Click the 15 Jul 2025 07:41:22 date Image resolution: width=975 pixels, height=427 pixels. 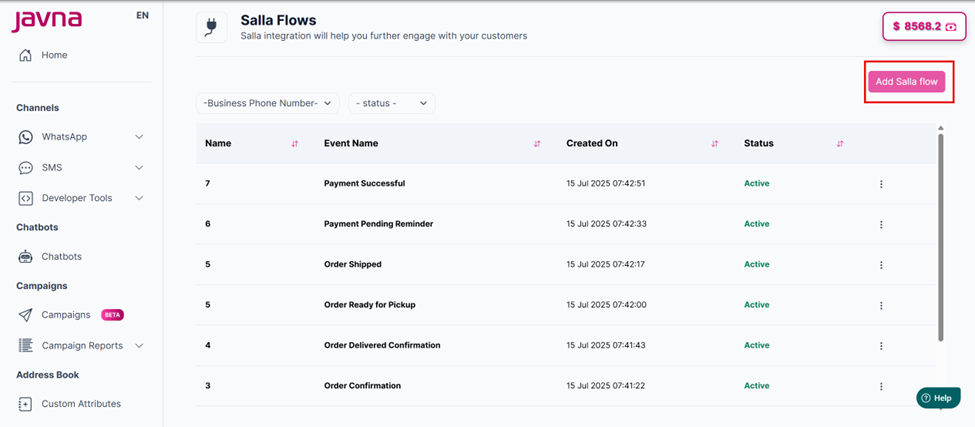(x=606, y=386)
